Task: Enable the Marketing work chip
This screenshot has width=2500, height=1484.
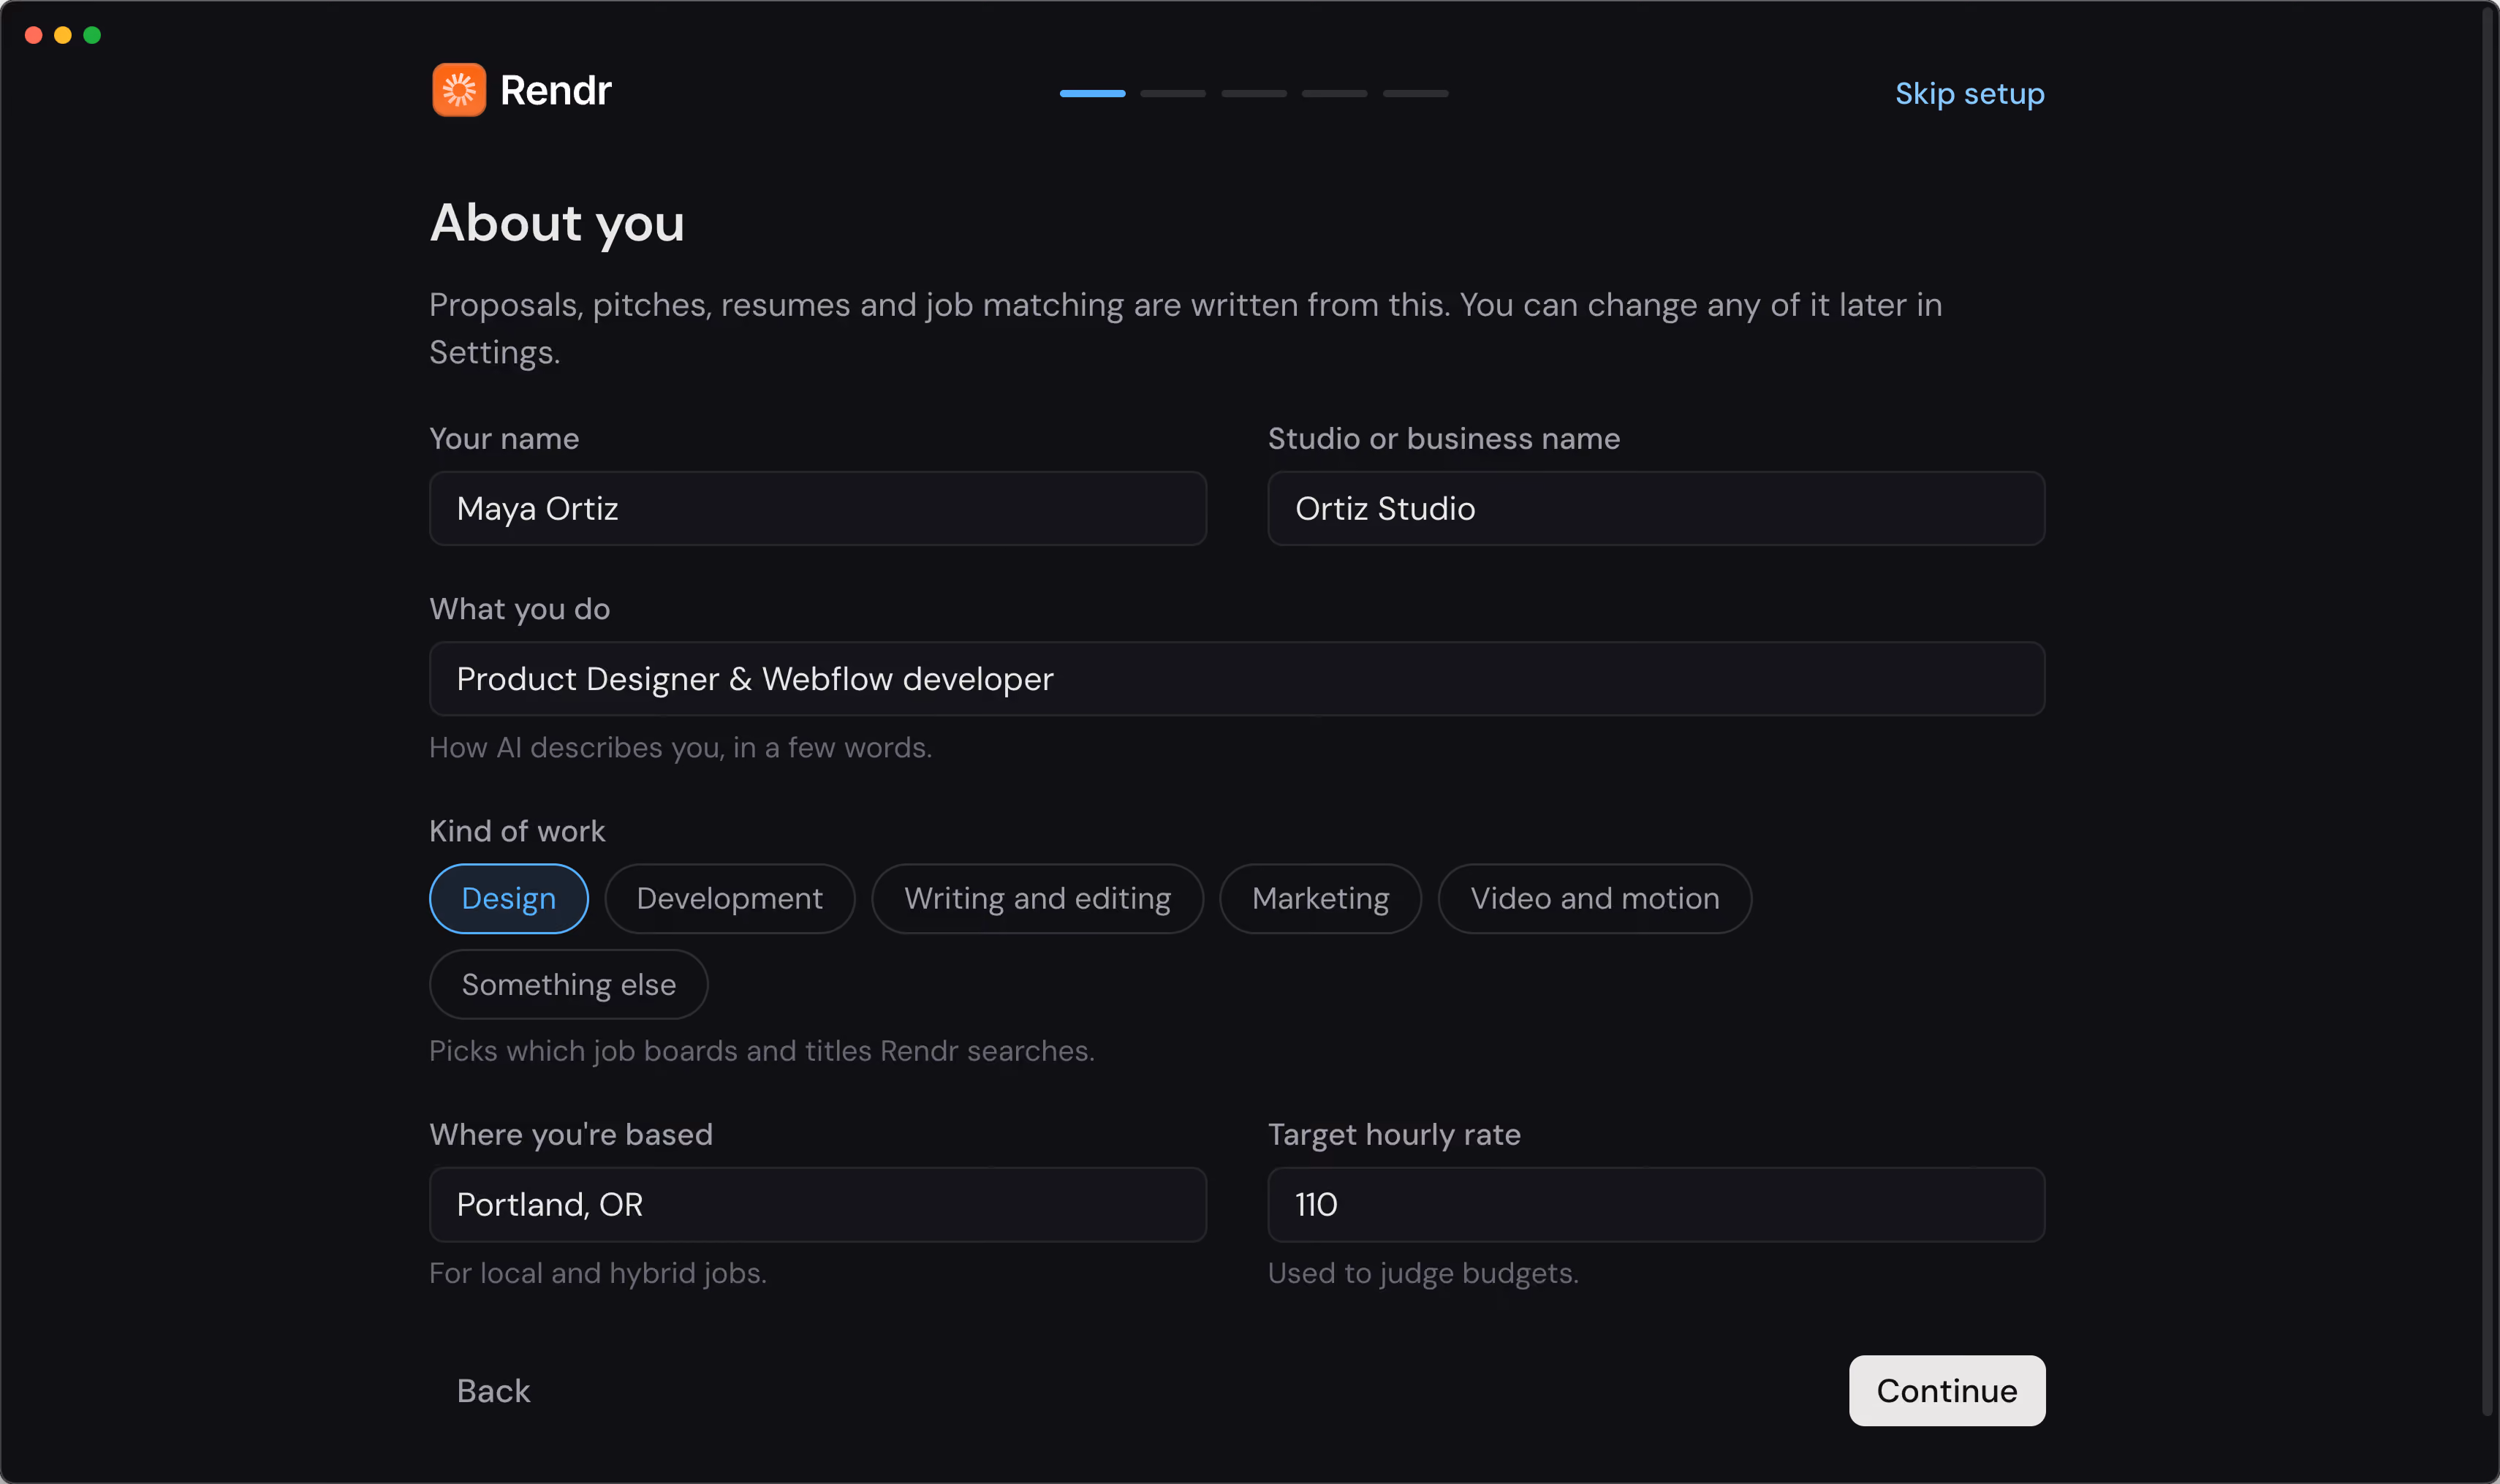Action: pos(1320,898)
